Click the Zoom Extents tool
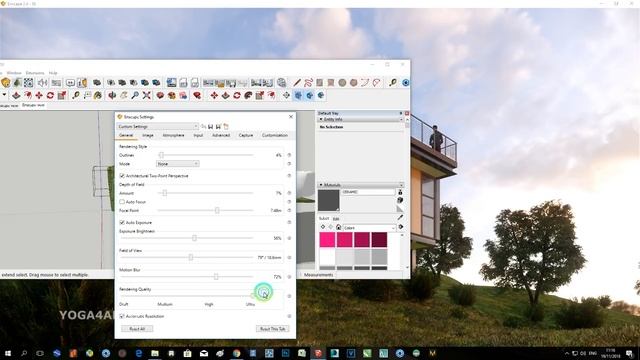 147,96
